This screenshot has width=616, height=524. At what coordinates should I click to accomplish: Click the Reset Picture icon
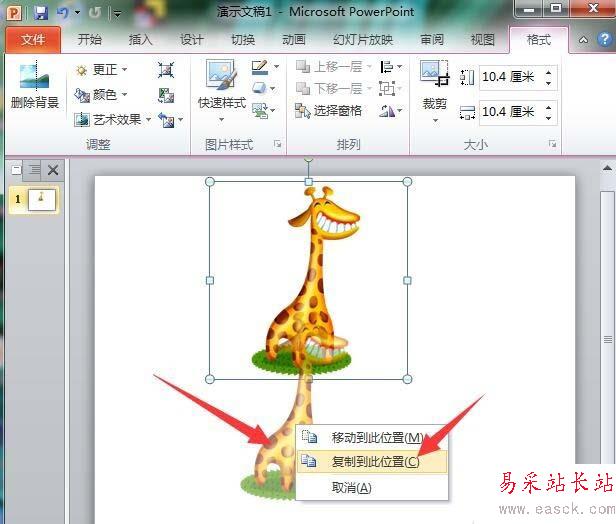tap(166, 119)
